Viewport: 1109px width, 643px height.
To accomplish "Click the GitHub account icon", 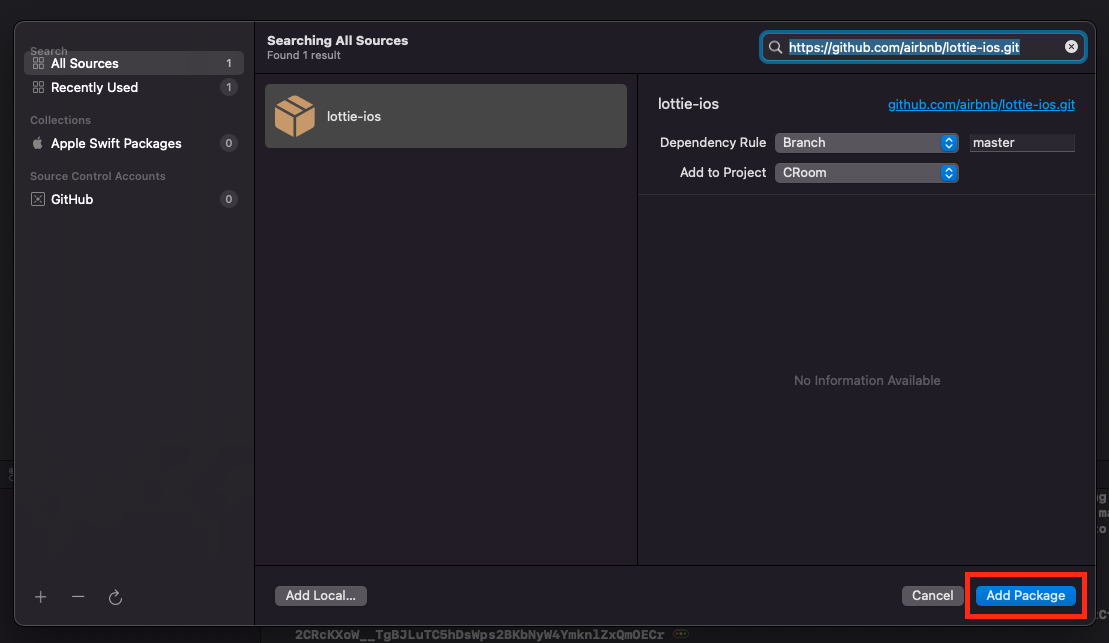I will [37, 199].
